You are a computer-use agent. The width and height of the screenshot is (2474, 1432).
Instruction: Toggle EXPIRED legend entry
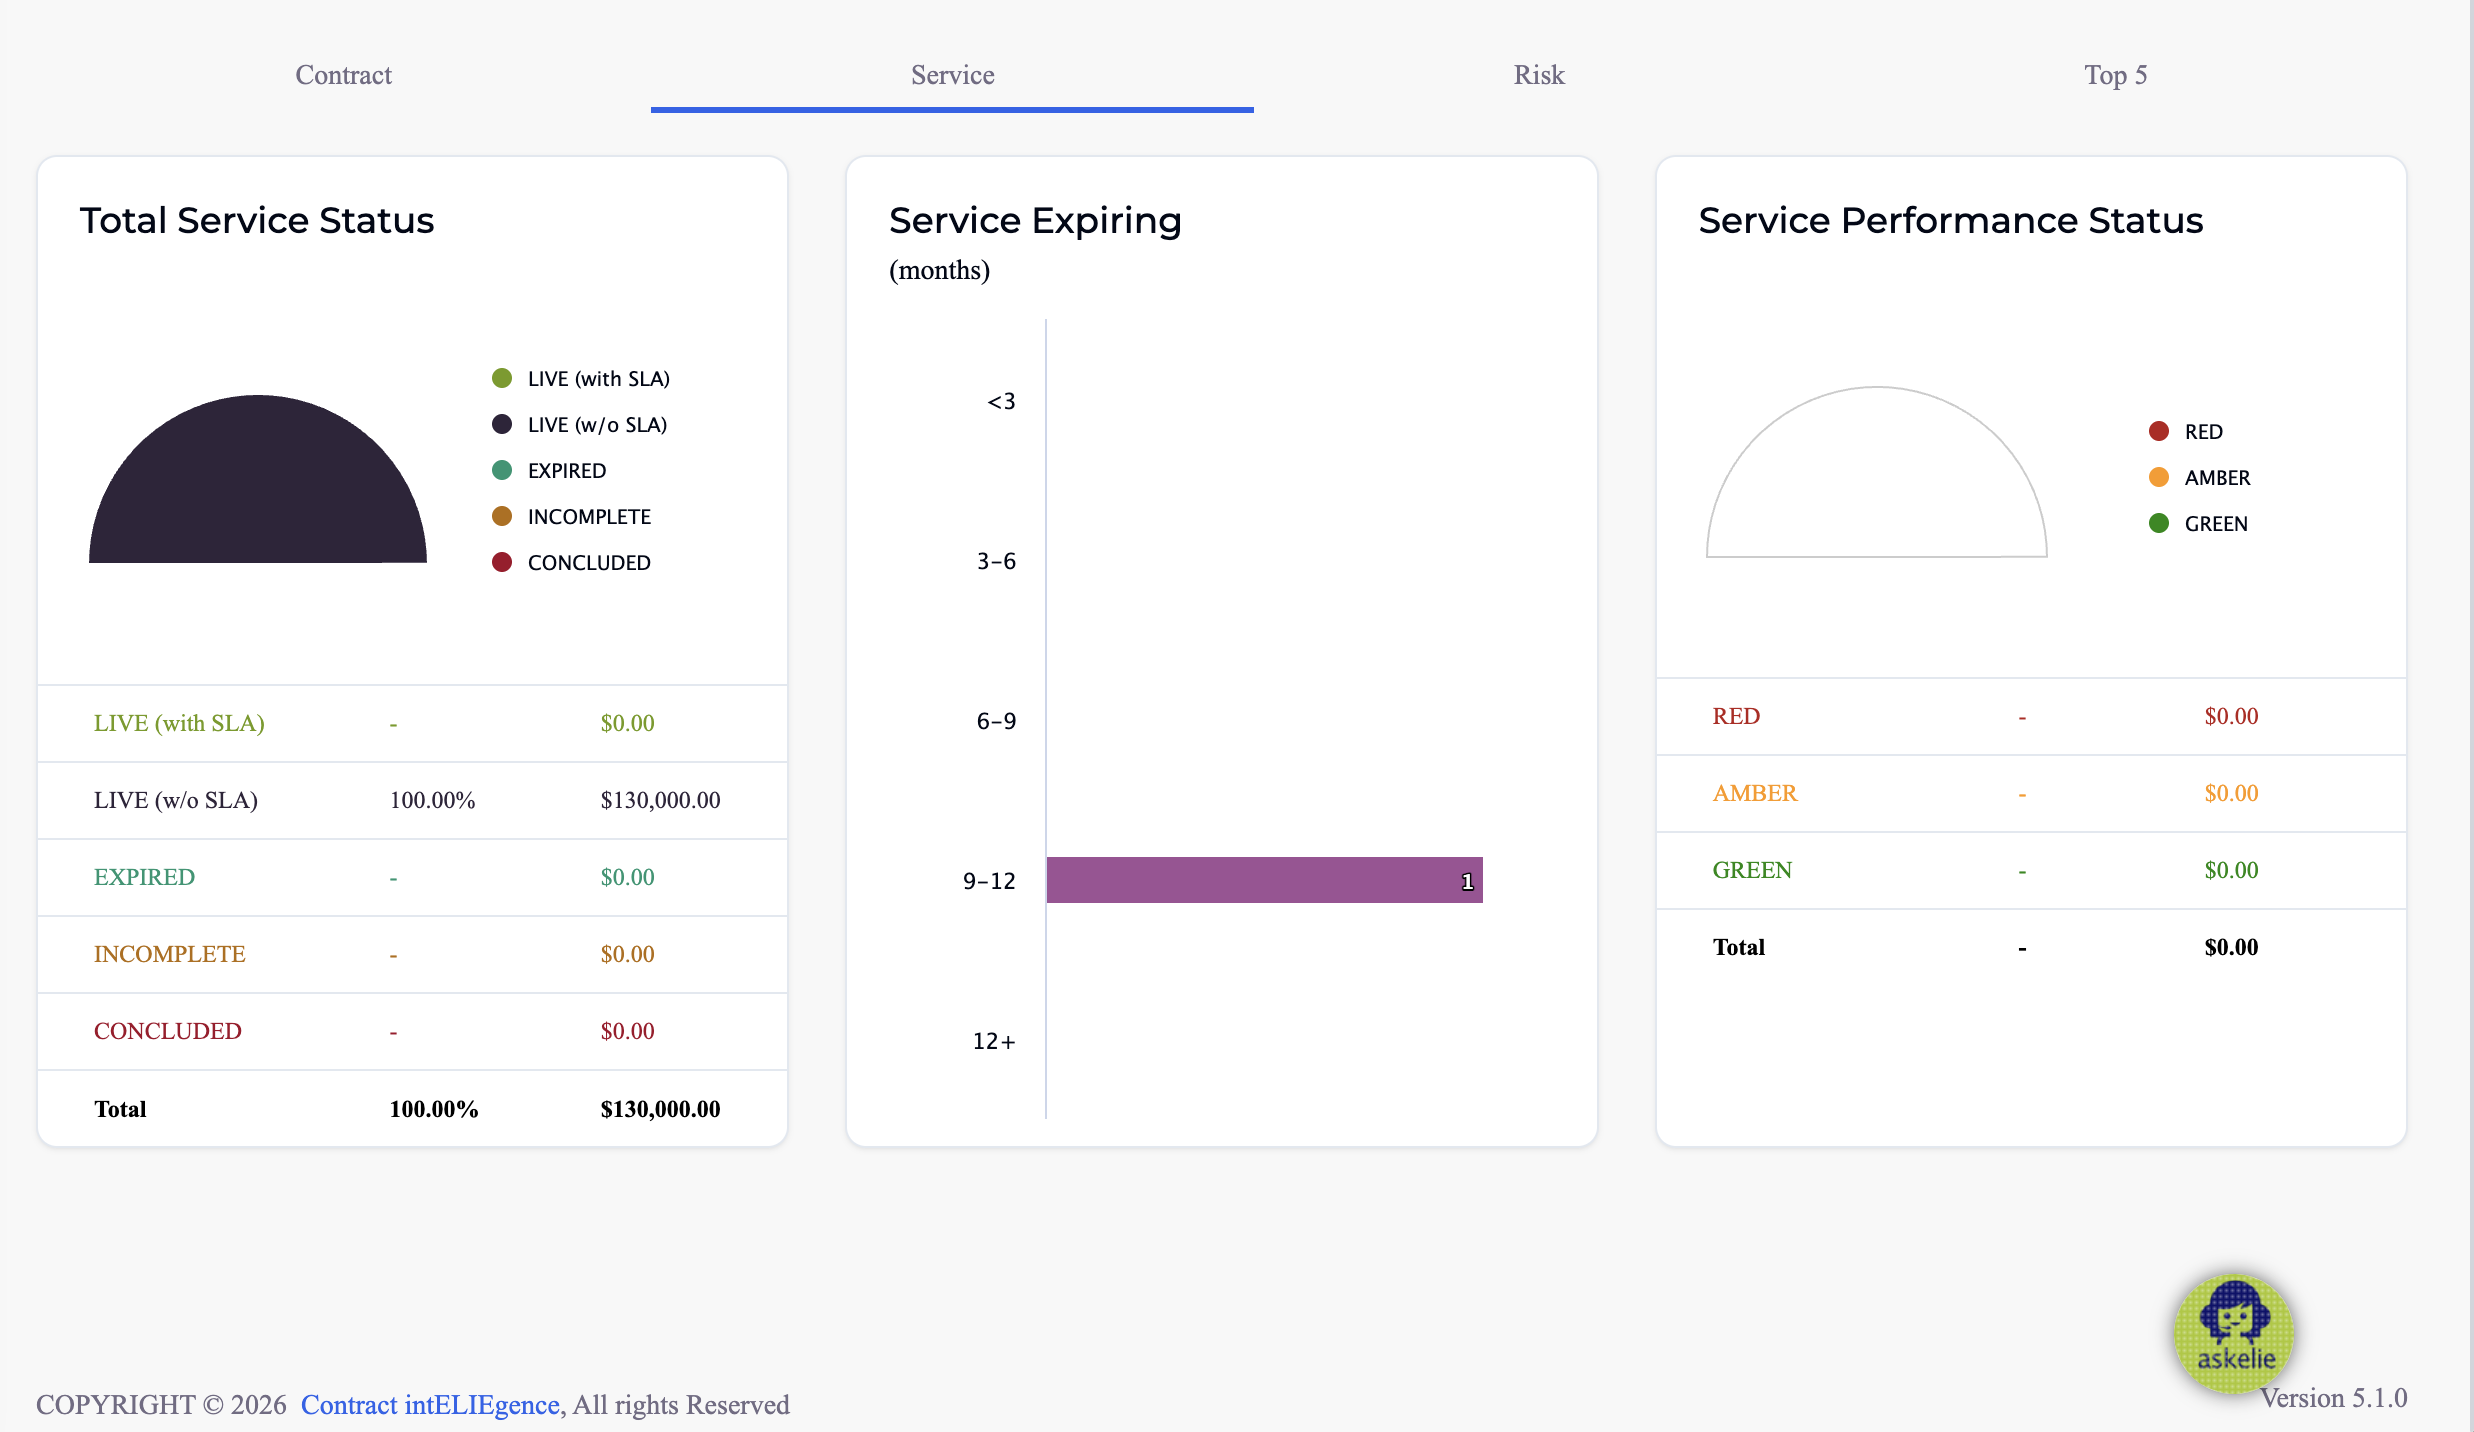[549, 470]
